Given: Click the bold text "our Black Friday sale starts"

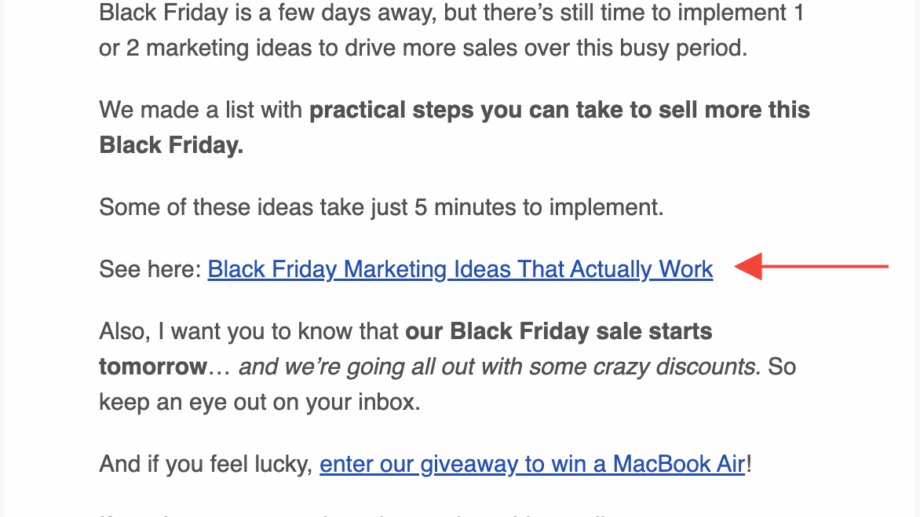Looking at the screenshot, I should pos(558,330).
